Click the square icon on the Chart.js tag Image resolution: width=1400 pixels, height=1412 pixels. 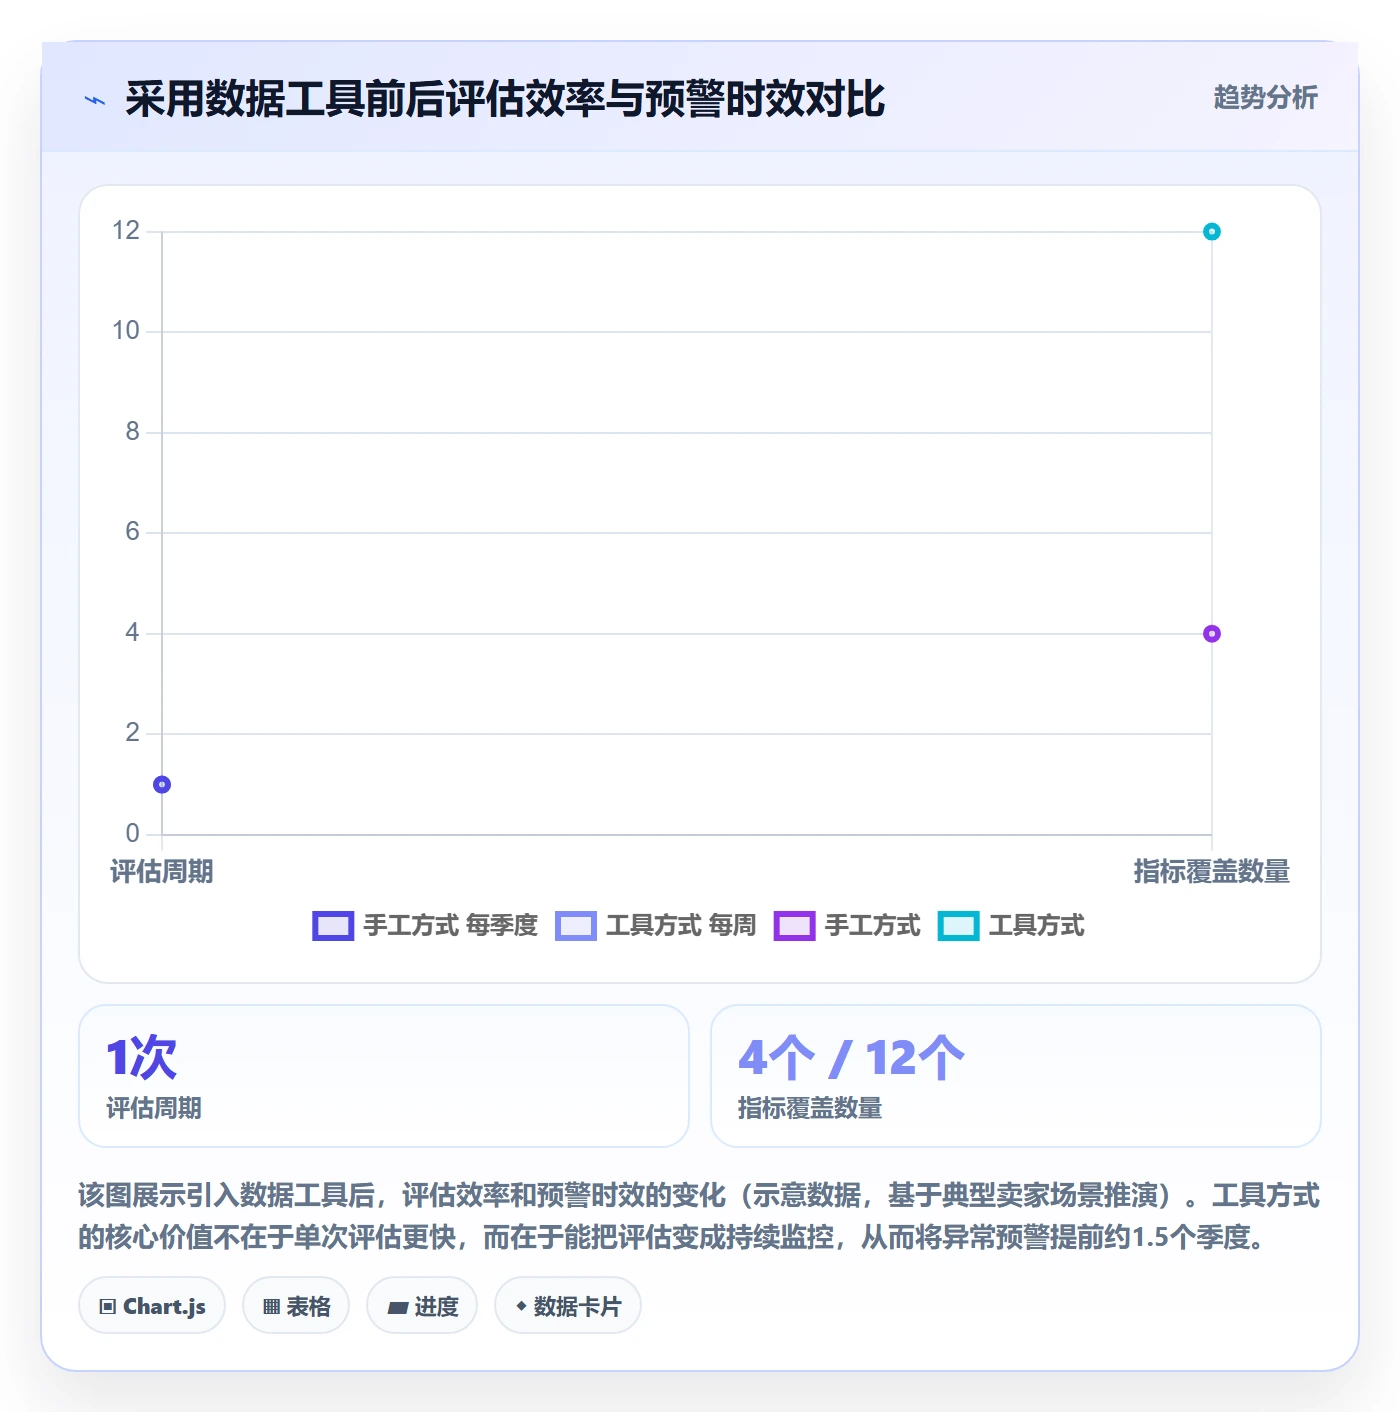click(108, 1307)
